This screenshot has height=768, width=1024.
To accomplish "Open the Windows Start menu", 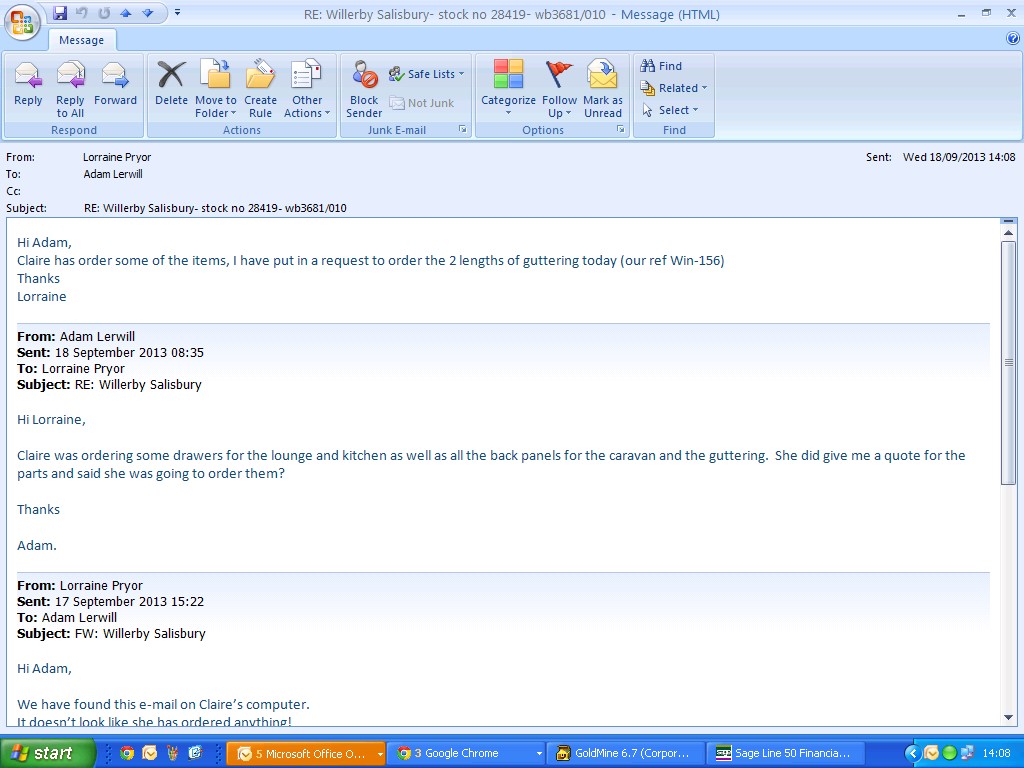I will [48, 753].
